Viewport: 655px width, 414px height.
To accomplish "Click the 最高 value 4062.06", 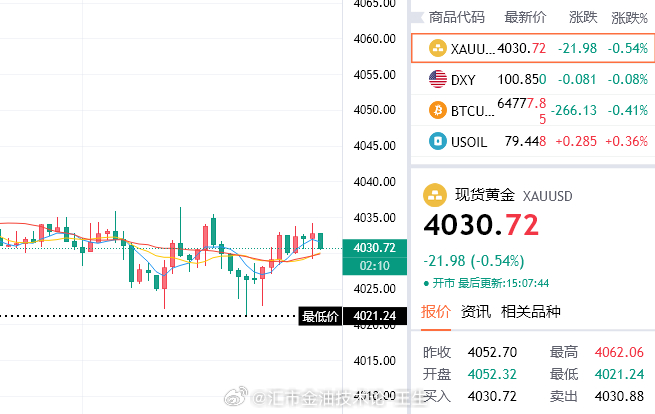I will tap(619, 352).
